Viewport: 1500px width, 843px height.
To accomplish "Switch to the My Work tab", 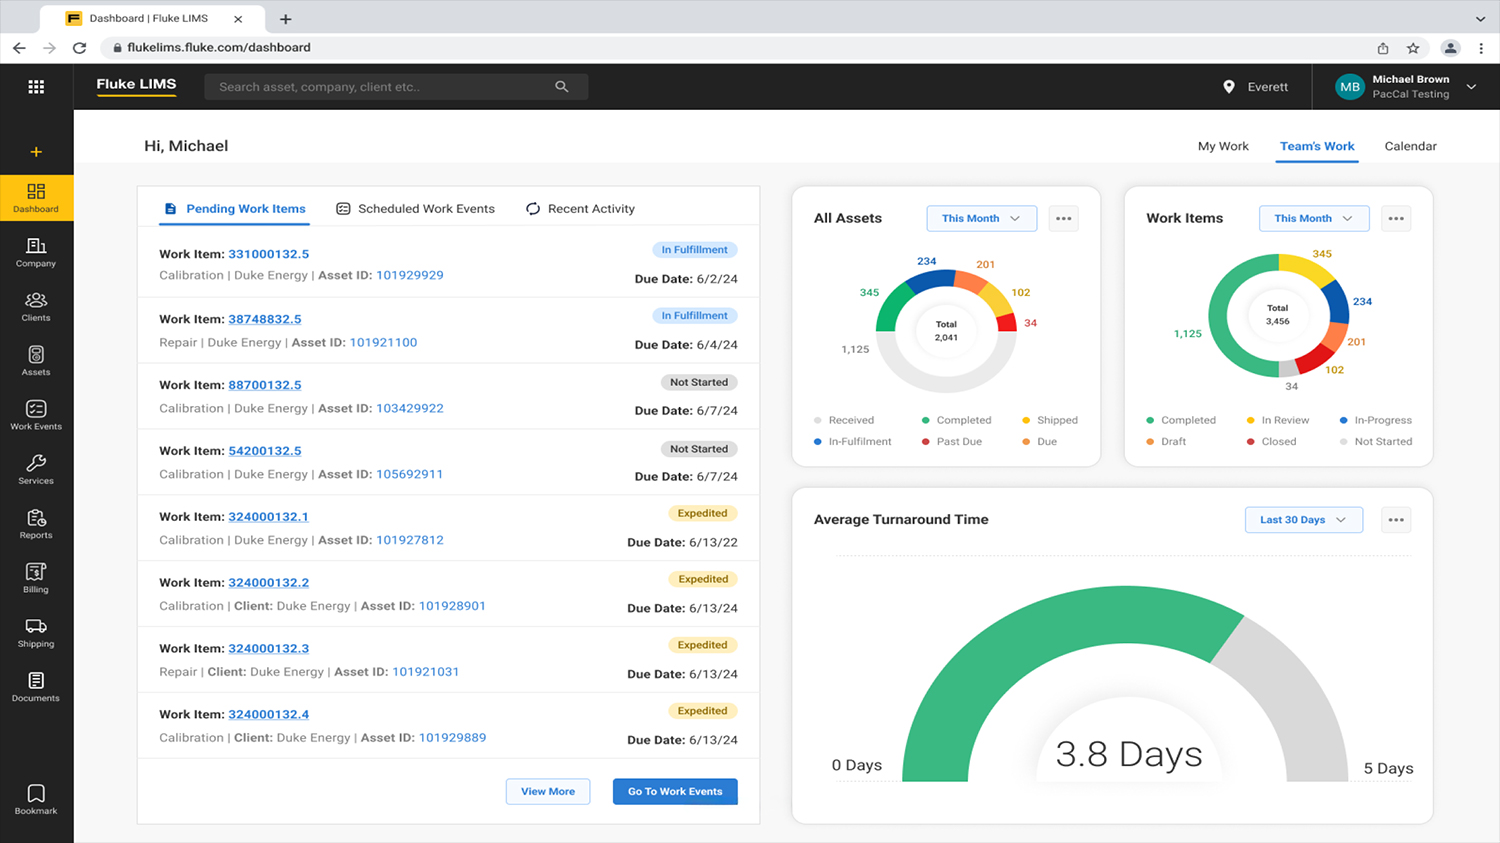I will coord(1223,146).
